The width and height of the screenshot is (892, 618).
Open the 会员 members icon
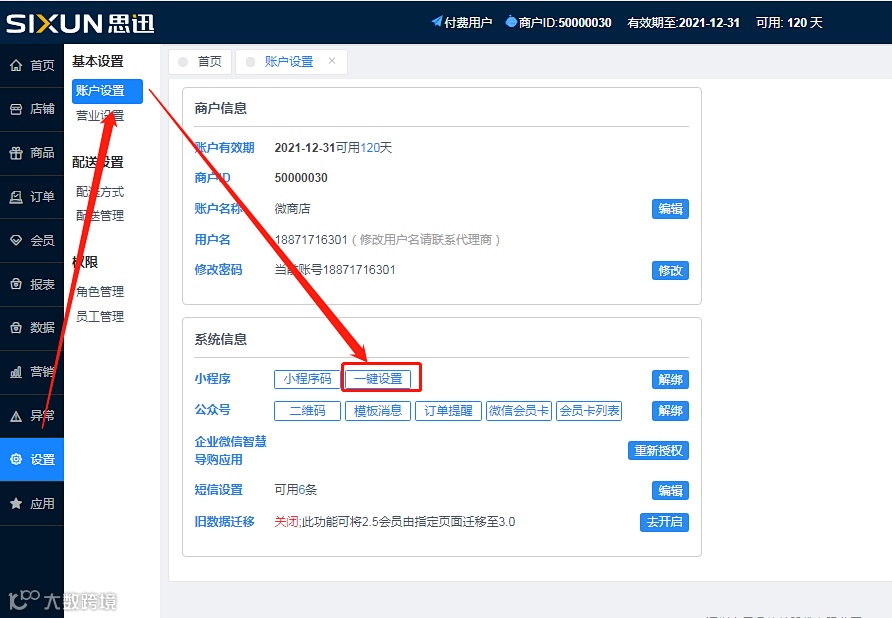(32, 240)
